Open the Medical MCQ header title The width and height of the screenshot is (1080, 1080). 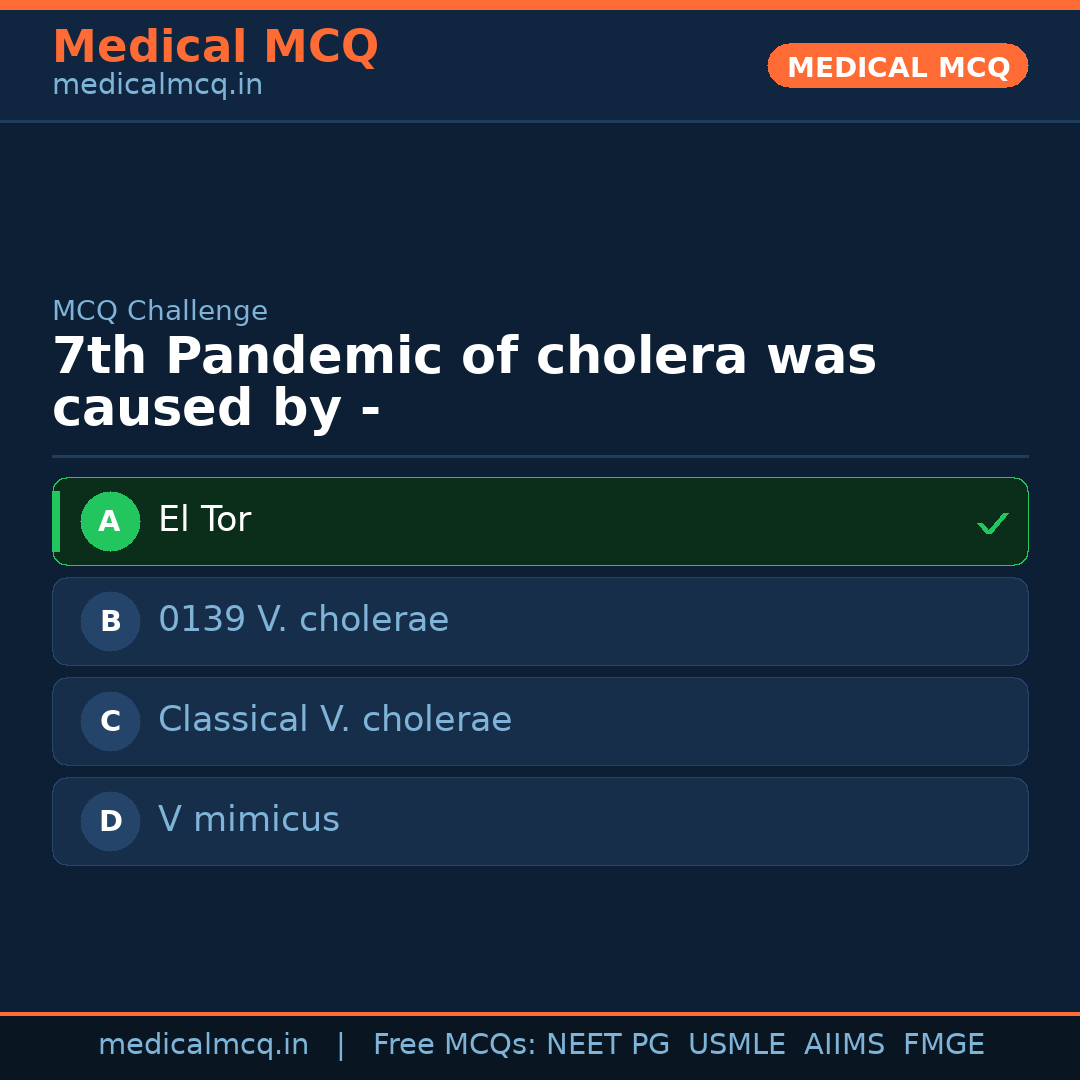point(215,47)
